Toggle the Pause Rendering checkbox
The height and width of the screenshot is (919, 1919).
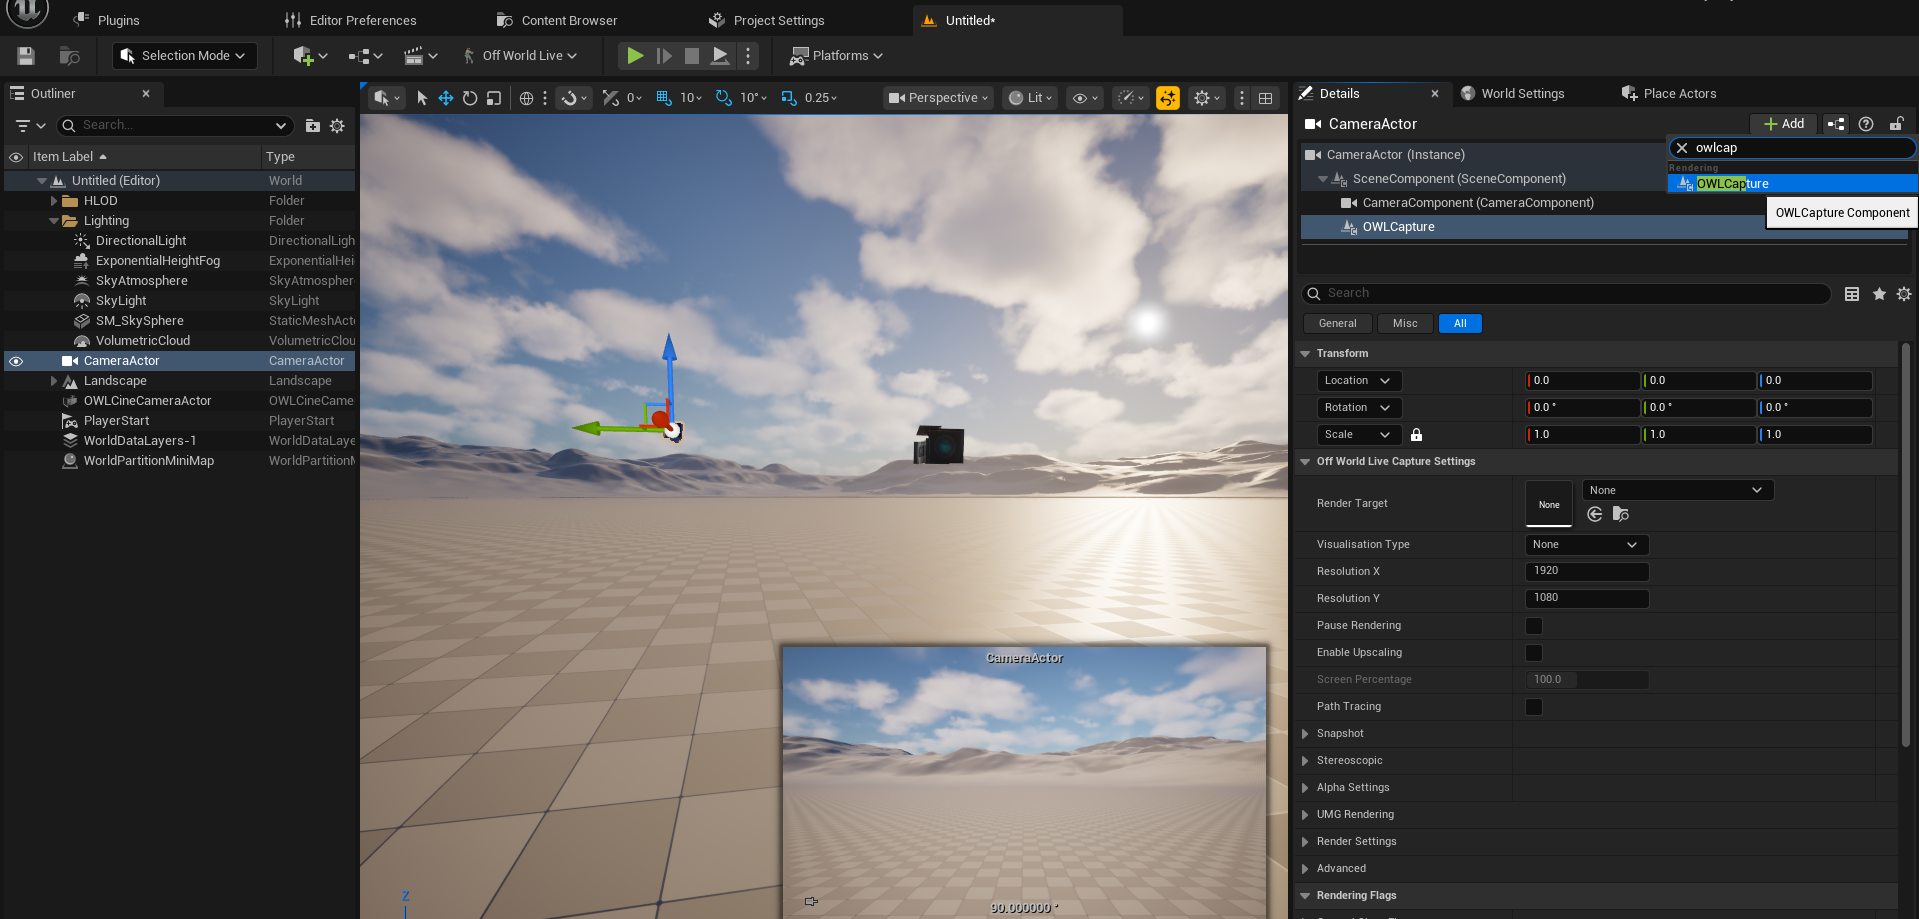(x=1534, y=626)
